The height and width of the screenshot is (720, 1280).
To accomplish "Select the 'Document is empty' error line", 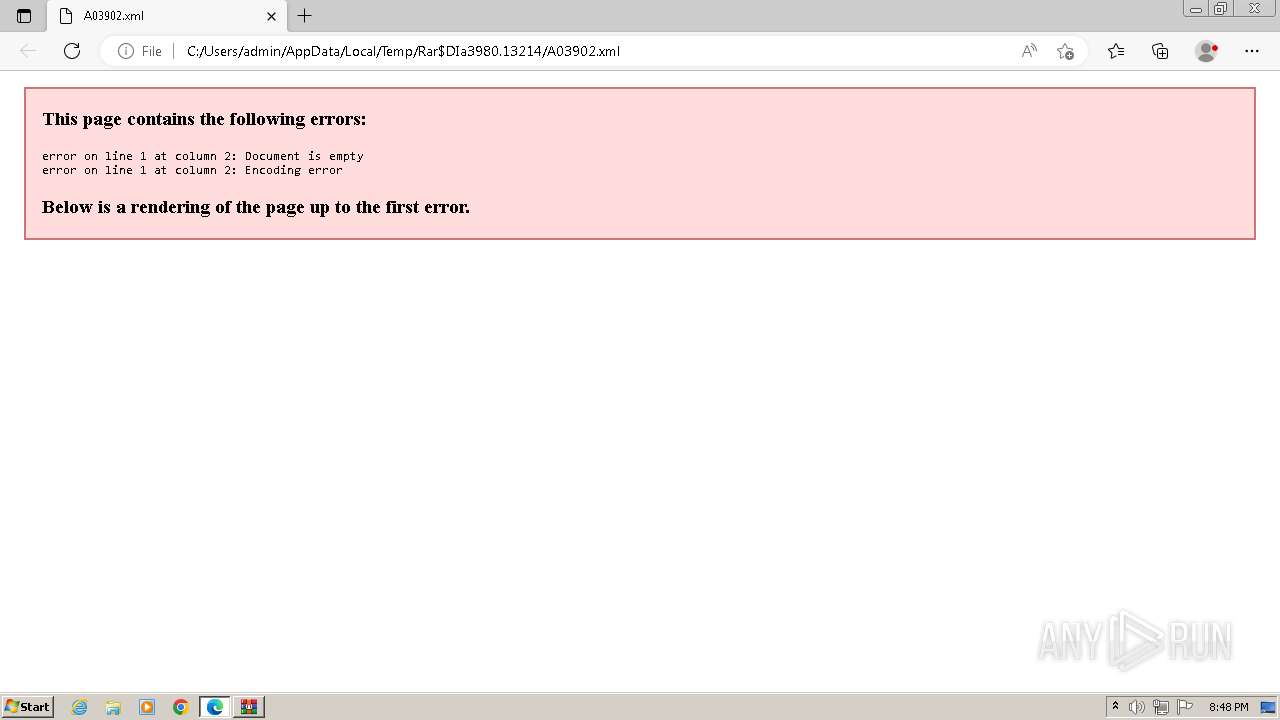I will (x=203, y=156).
